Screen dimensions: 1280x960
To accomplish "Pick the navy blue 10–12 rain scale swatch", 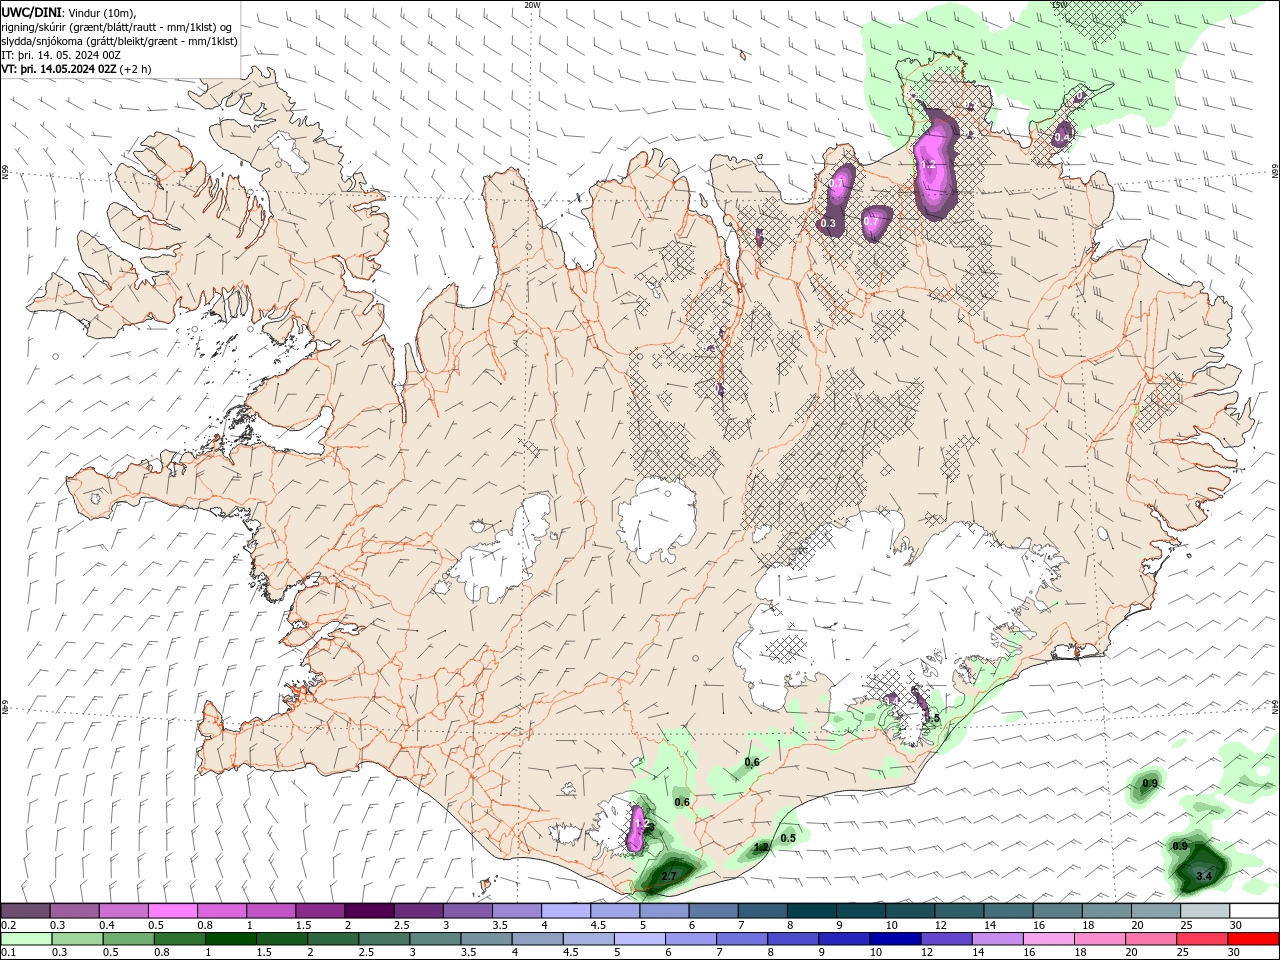I will (x=896, y=939).
